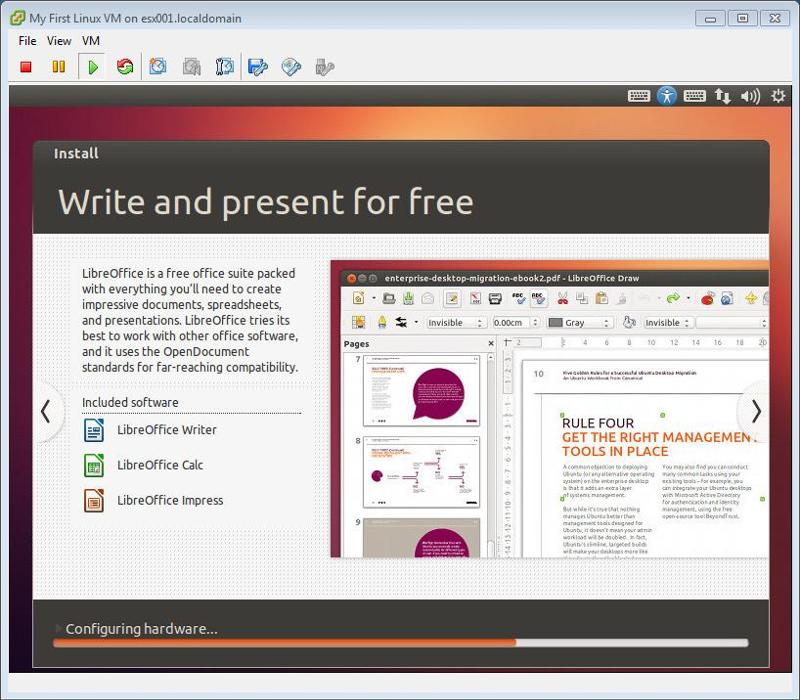This screenshot has height=700, width=800.
Task: Expand details triangle beside Configuring hardware
Action: click(x=58, y=628)
